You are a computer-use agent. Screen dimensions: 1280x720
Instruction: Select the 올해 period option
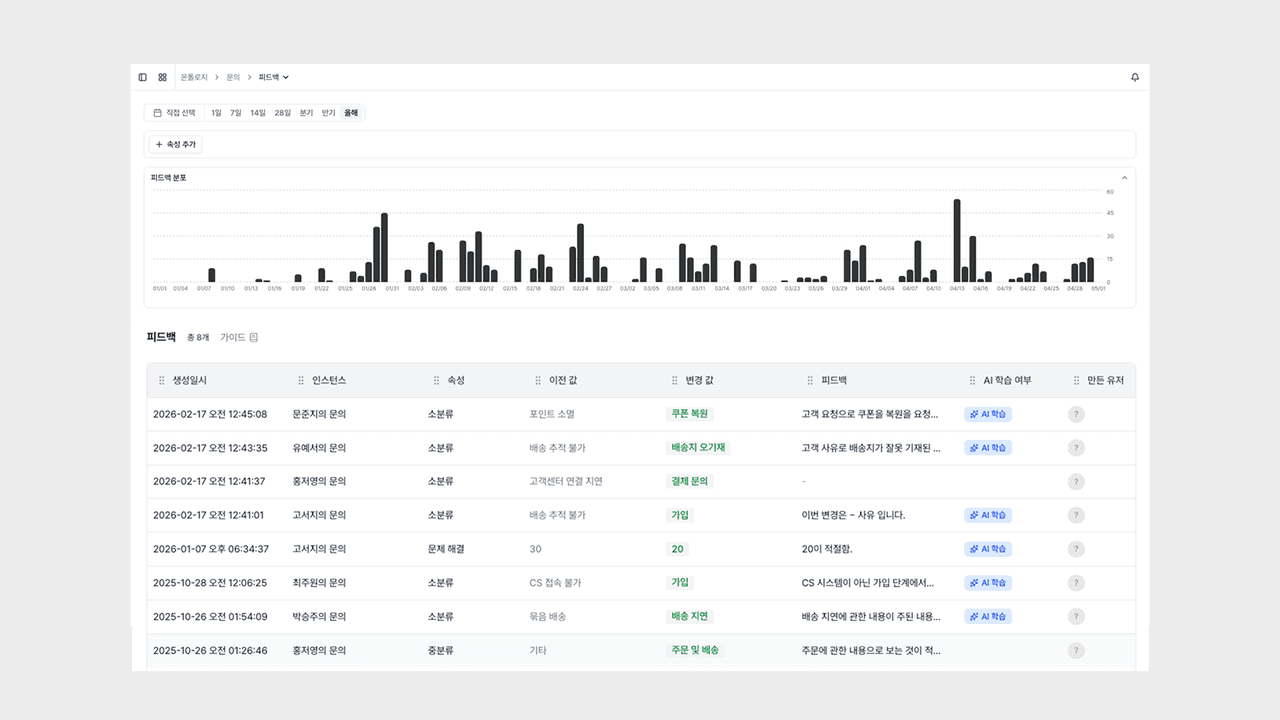click(x=351, y=113)
